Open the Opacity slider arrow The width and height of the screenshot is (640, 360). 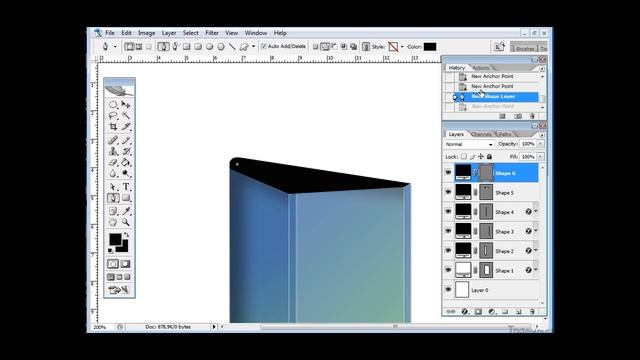540,144
